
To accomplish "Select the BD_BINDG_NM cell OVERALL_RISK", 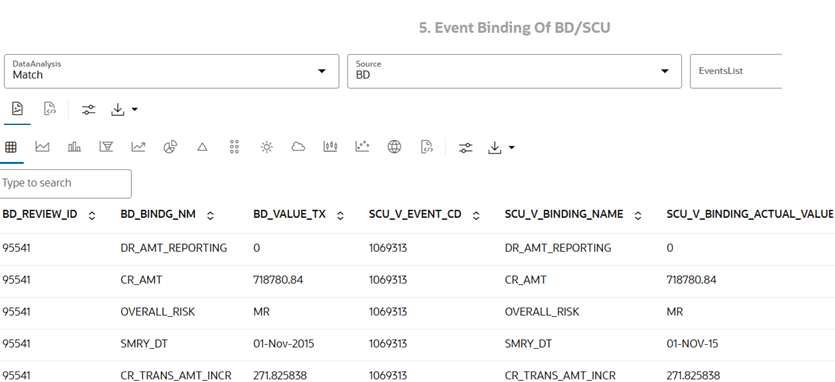I will point(158,312).
